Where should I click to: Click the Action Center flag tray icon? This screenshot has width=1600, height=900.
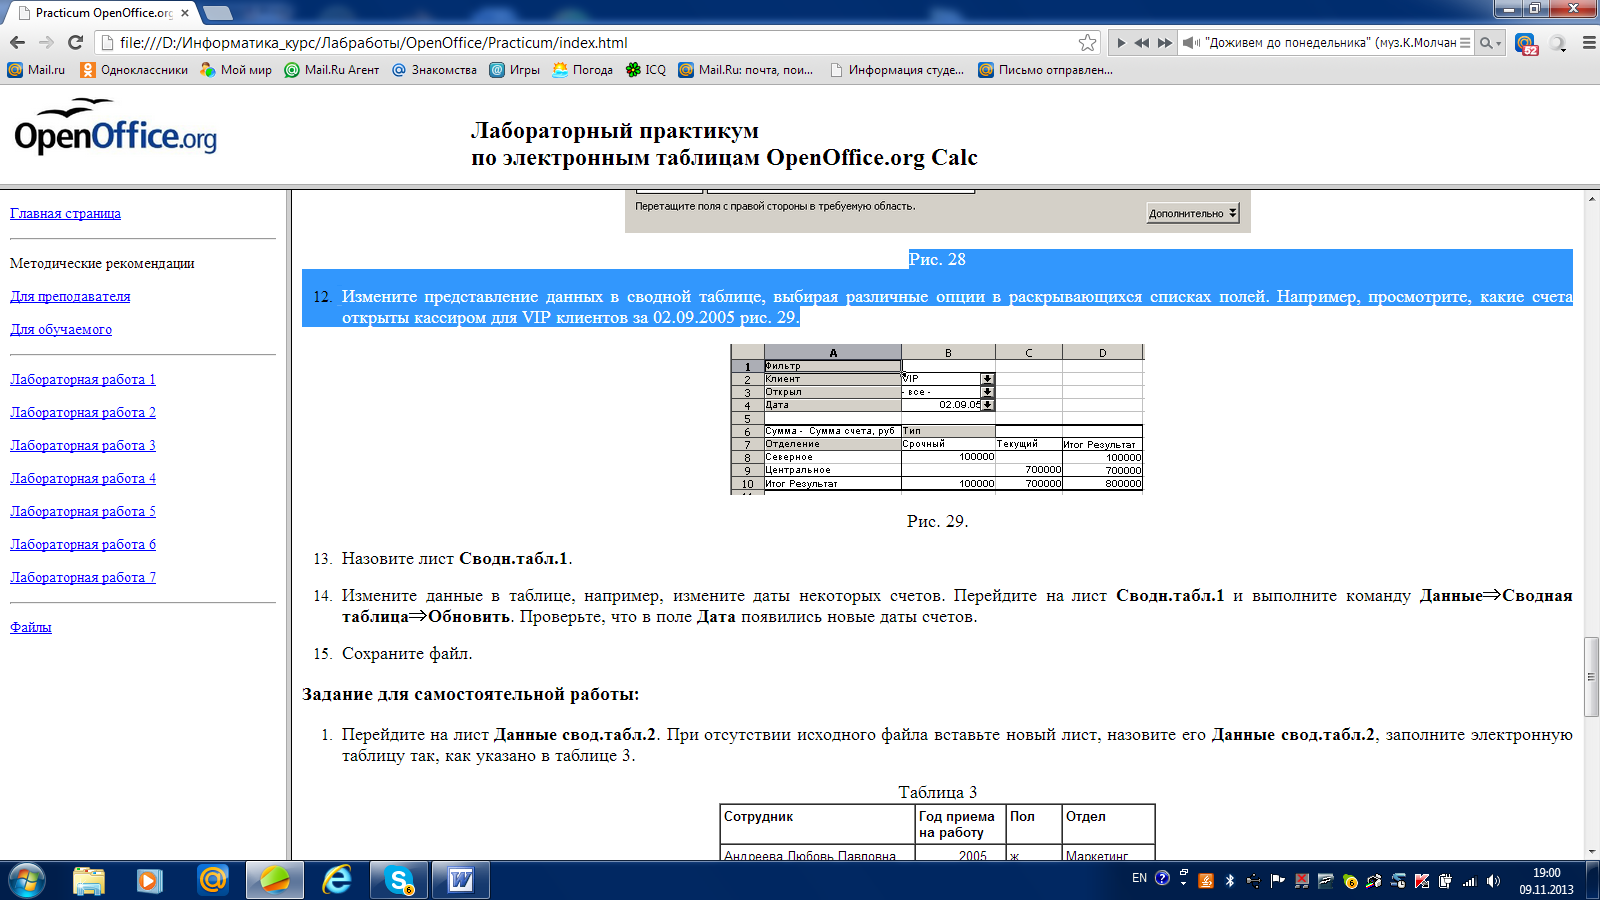click(1278, 881)
